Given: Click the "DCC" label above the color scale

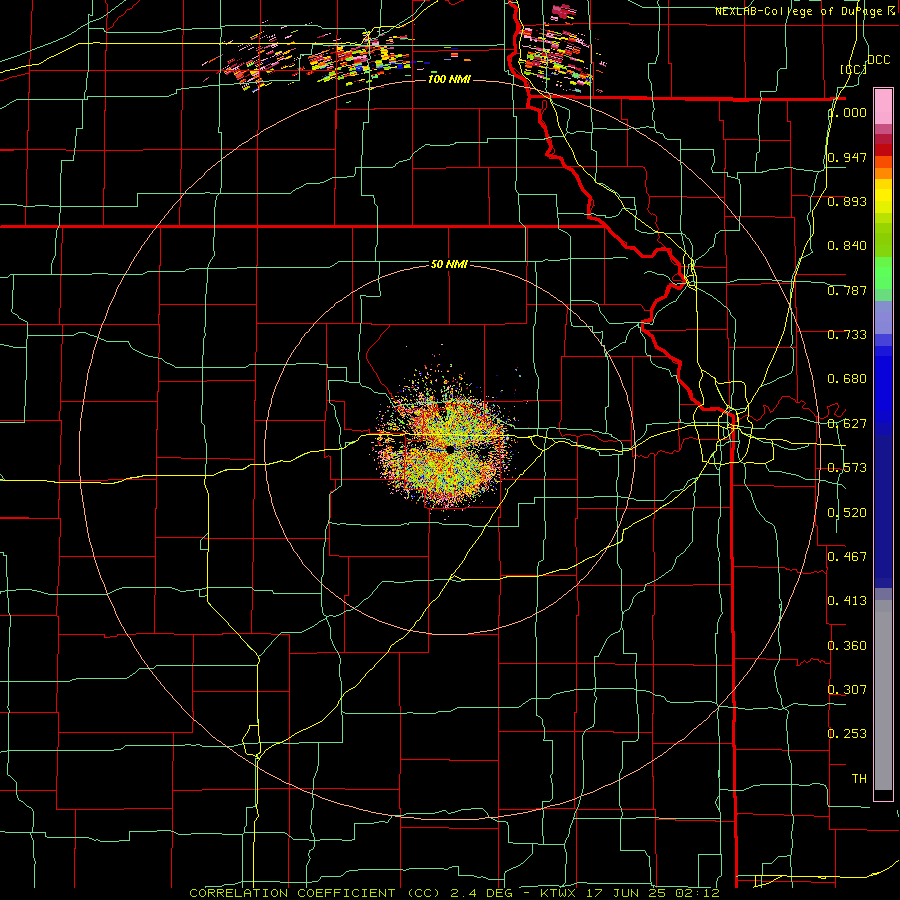Looking at the screenshot, I should tap(878, 60).
